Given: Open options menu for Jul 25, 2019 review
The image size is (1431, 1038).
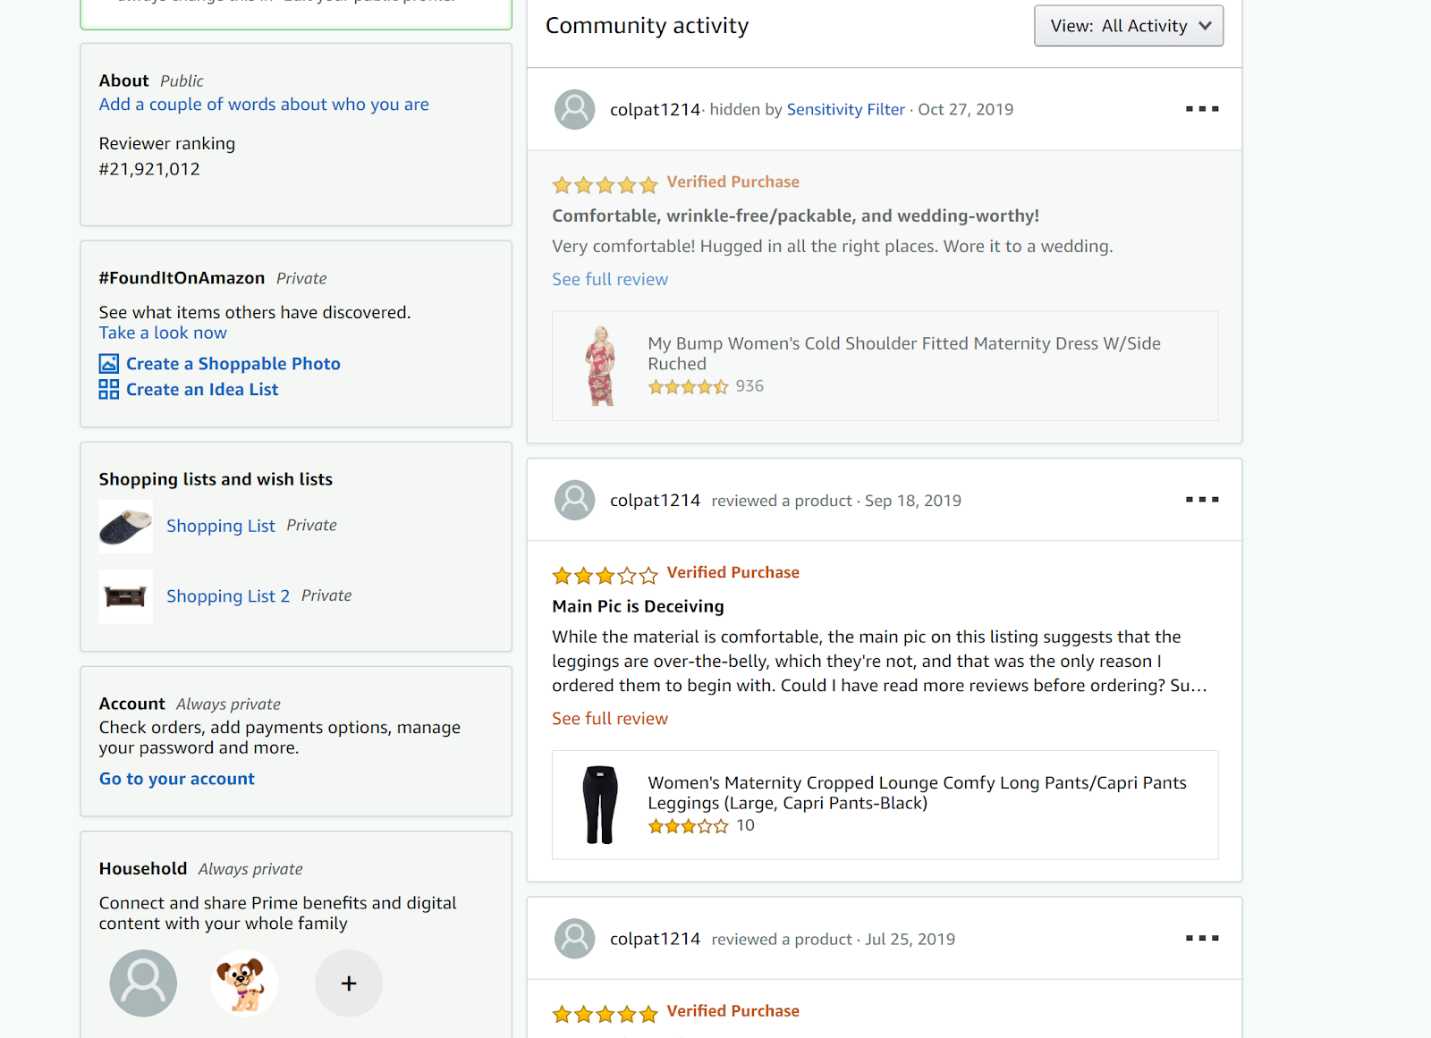Looking at the screenshot, I should click(1201, 938).
